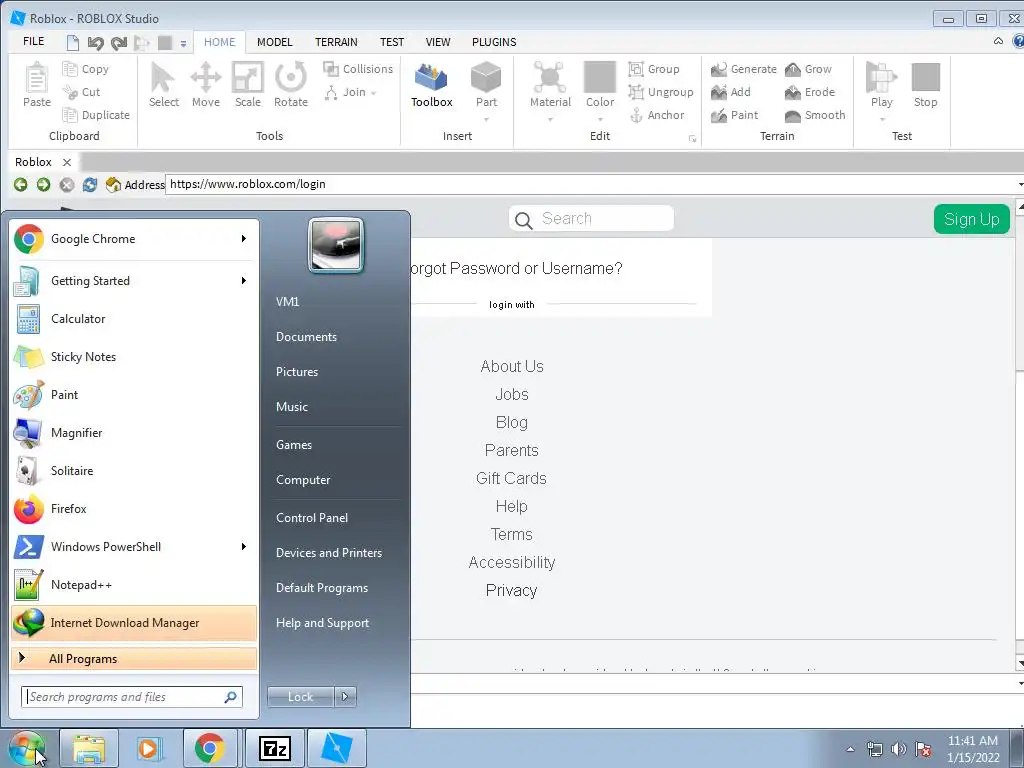
Task: Switch to the MODEL tab
Action: (x=274, y=42)
